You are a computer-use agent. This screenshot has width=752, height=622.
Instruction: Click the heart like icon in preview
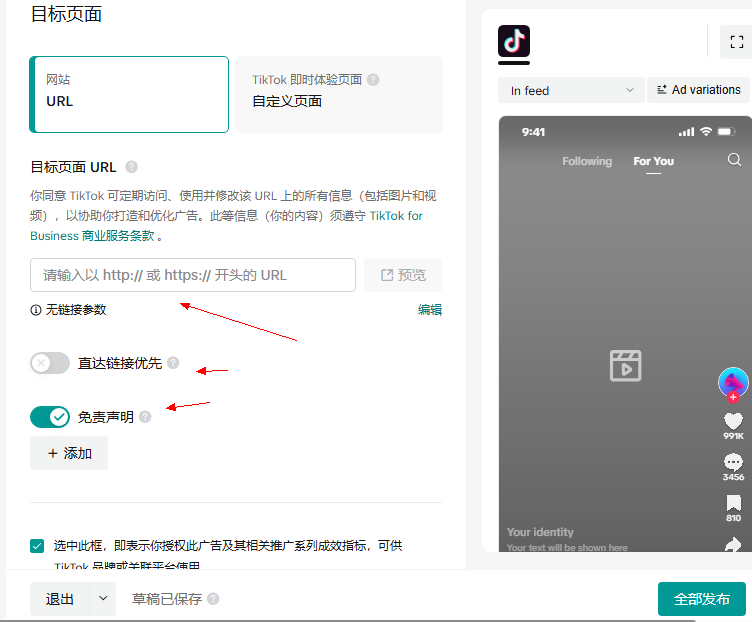click(733, 421)
